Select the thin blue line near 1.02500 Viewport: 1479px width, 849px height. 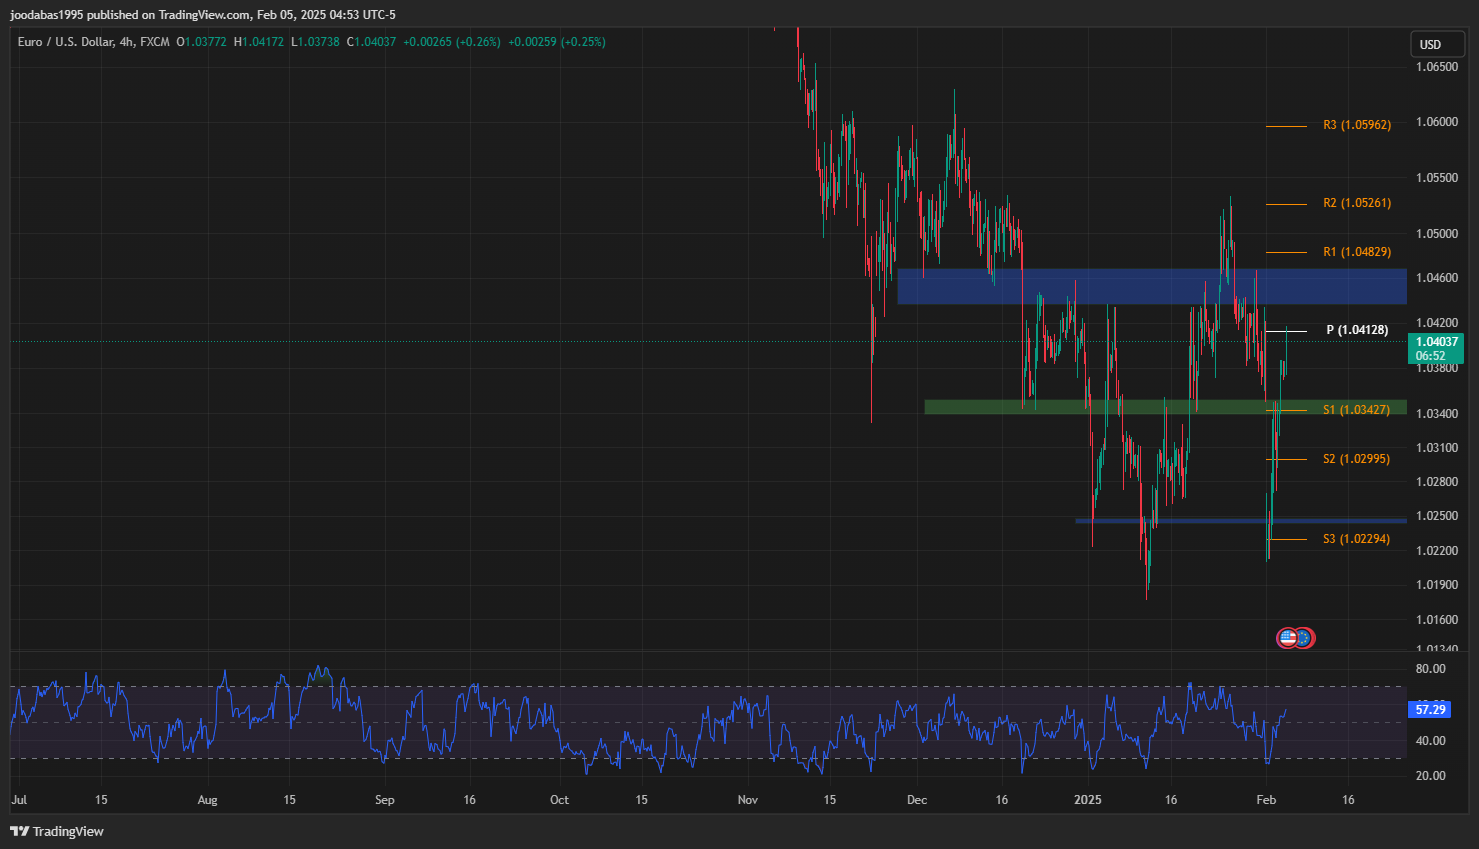[1200, 521]
